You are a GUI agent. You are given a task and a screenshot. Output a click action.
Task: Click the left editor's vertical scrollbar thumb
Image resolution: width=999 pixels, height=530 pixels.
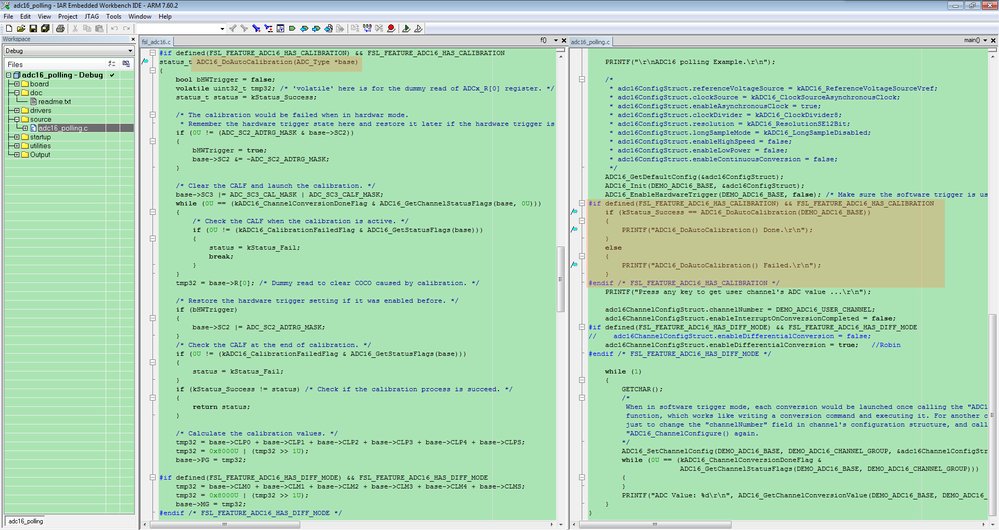[561, 279]
